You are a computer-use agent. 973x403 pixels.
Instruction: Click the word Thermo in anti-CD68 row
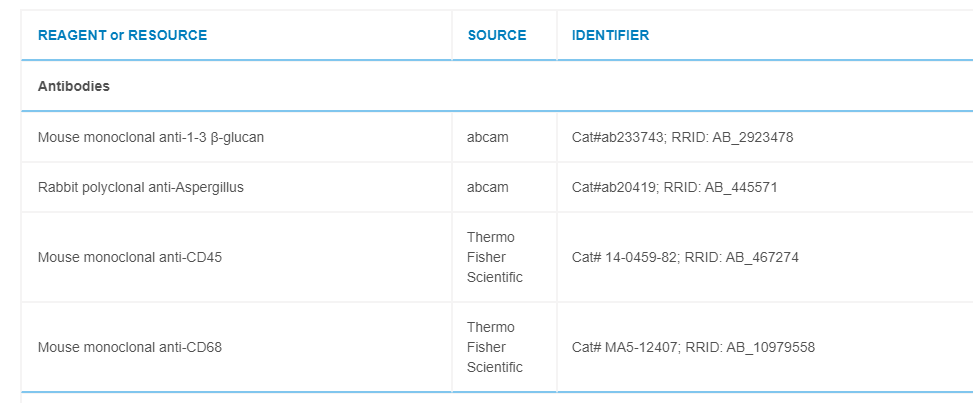[490, 327]
